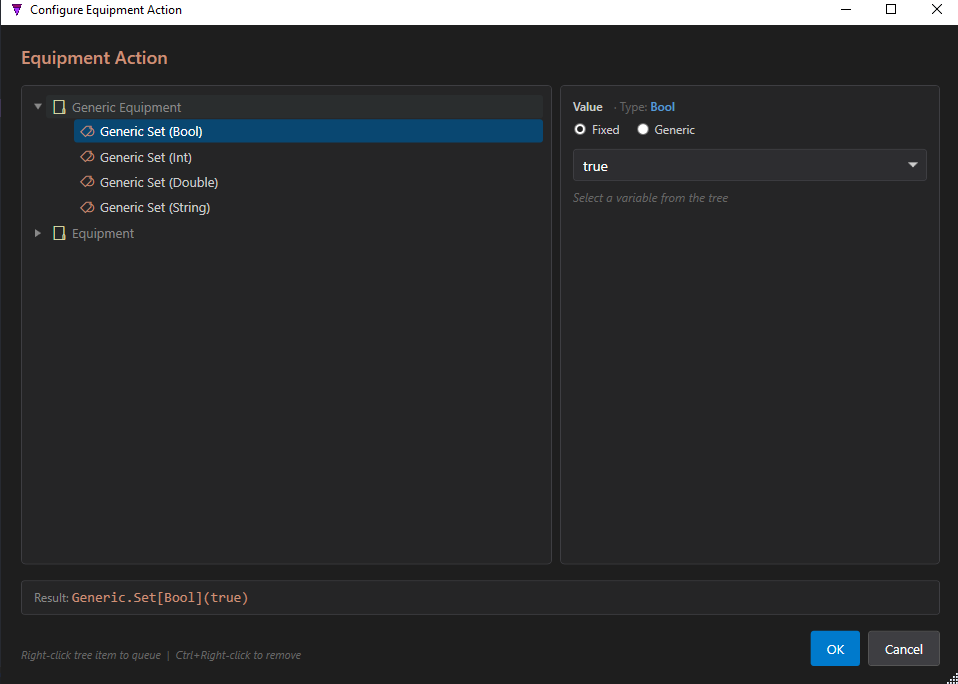Open the true value dropdown
The height and width of the screenshot is (684, 958).
click(750, 165)
